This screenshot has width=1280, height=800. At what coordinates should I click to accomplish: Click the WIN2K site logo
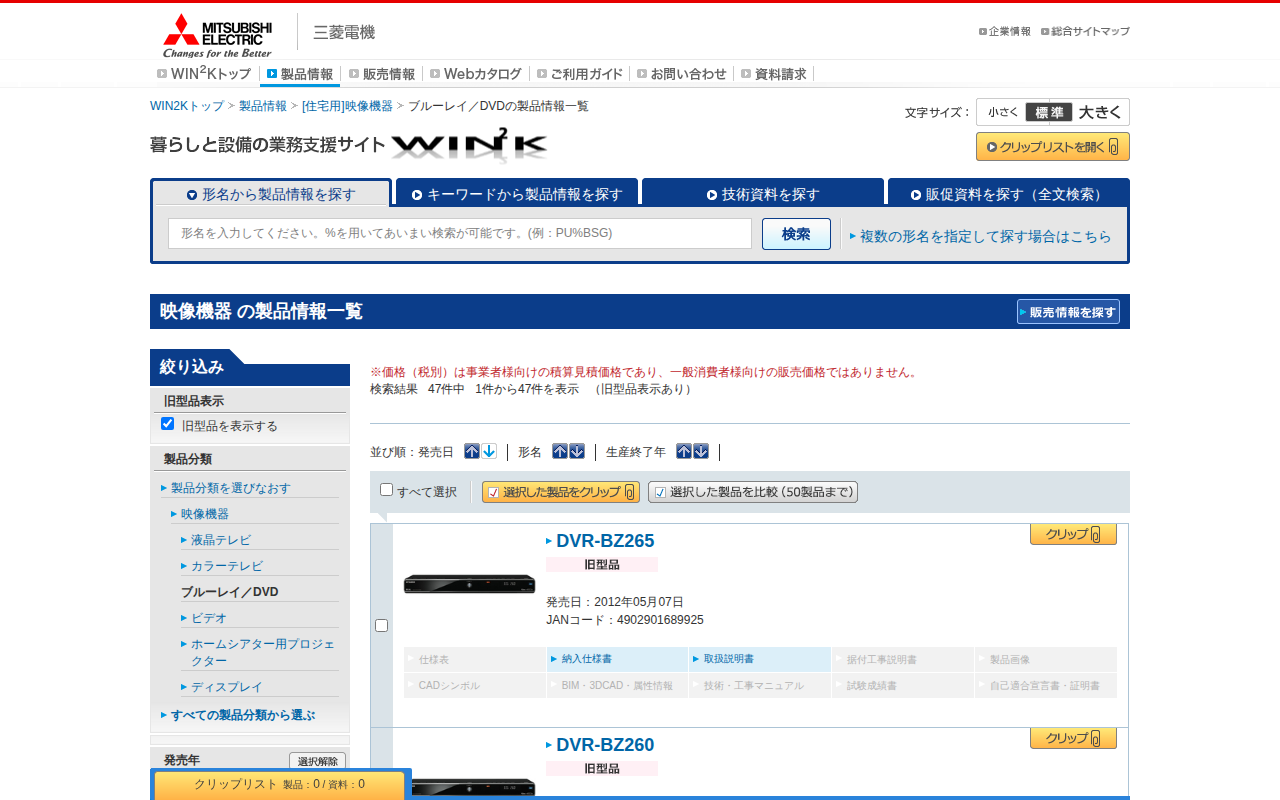(x=469, y=146)
